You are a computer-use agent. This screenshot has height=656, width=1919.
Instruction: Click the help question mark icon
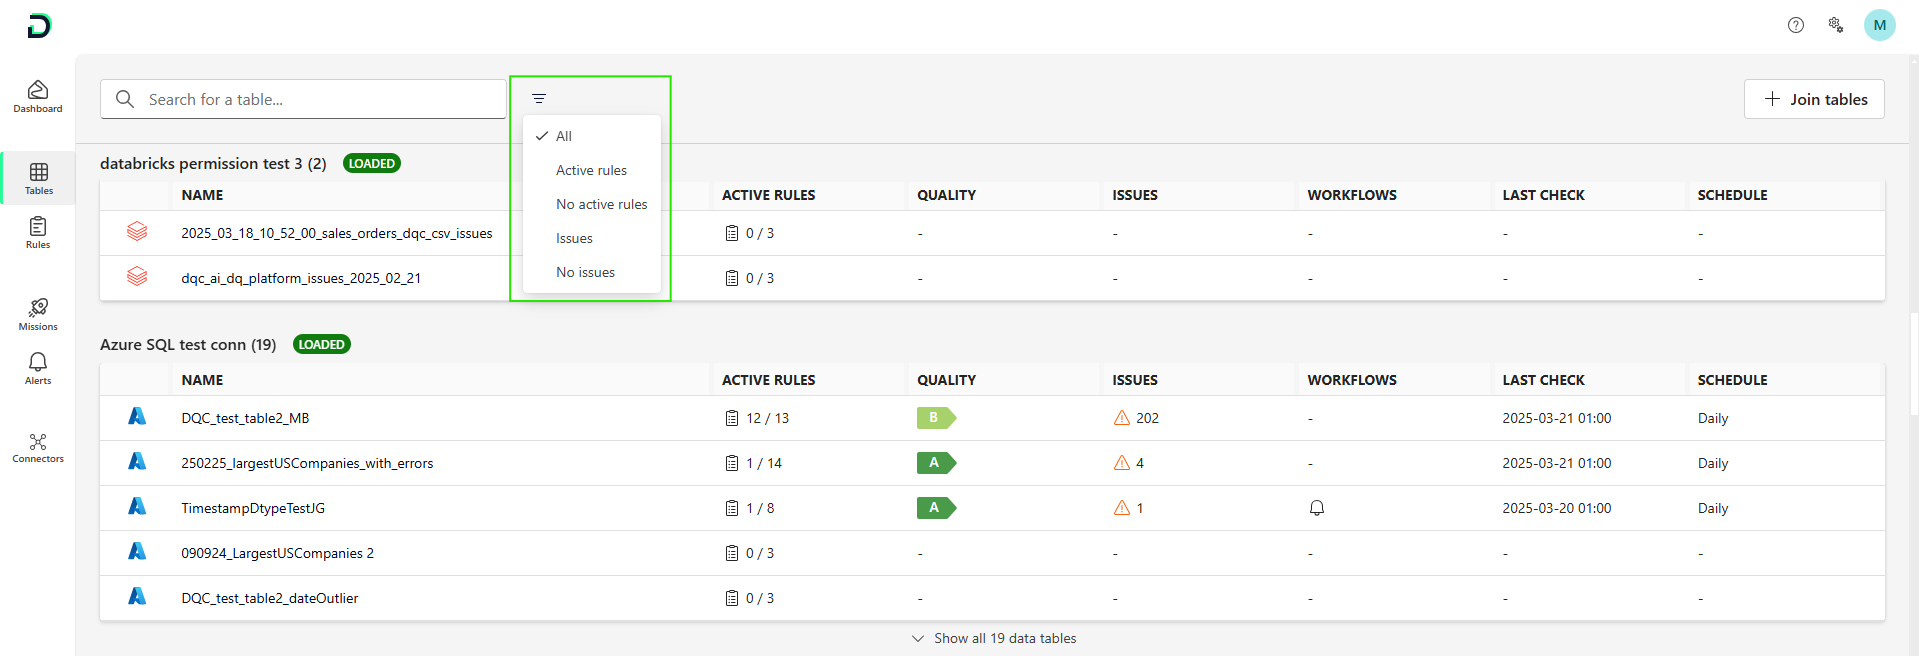pyautogui.click(x=1795, y=25)
